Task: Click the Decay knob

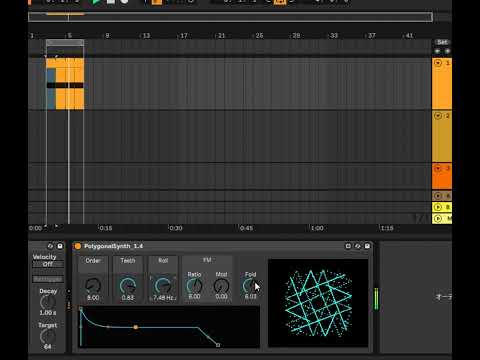Action: [x=48, y=303]
